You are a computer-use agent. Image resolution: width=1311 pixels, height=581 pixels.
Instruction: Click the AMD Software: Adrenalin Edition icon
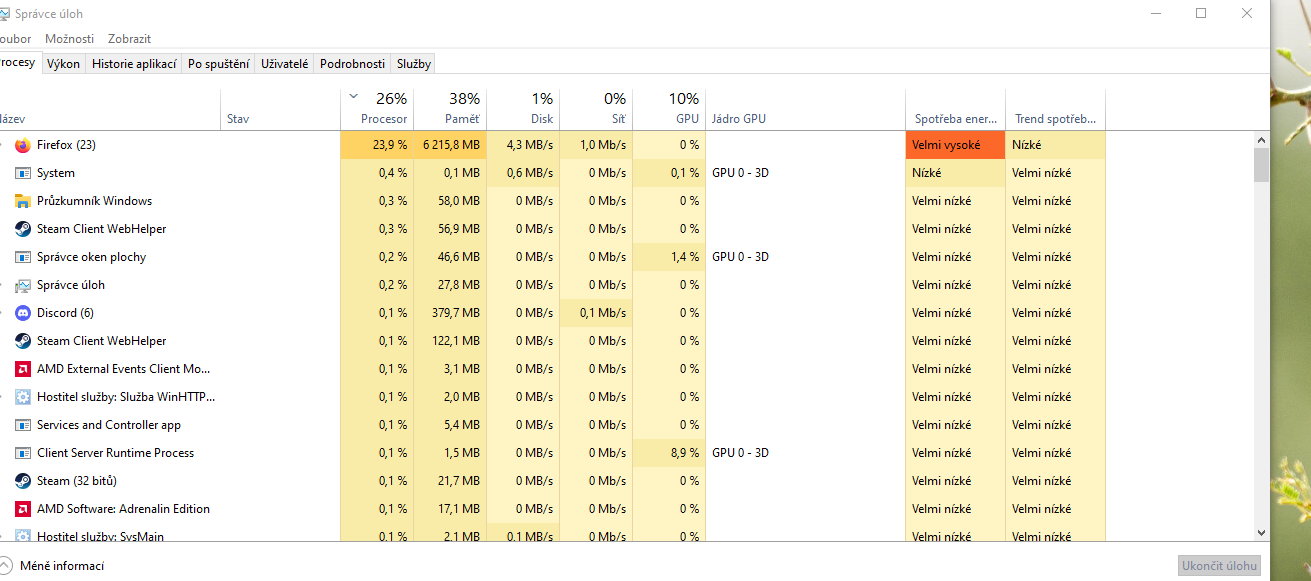tap(23, 509)
